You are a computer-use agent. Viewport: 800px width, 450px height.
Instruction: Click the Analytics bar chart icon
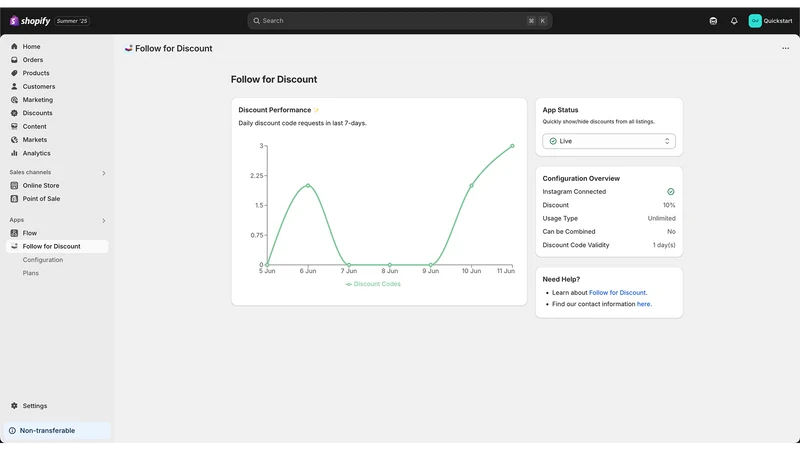click(14, 153)
